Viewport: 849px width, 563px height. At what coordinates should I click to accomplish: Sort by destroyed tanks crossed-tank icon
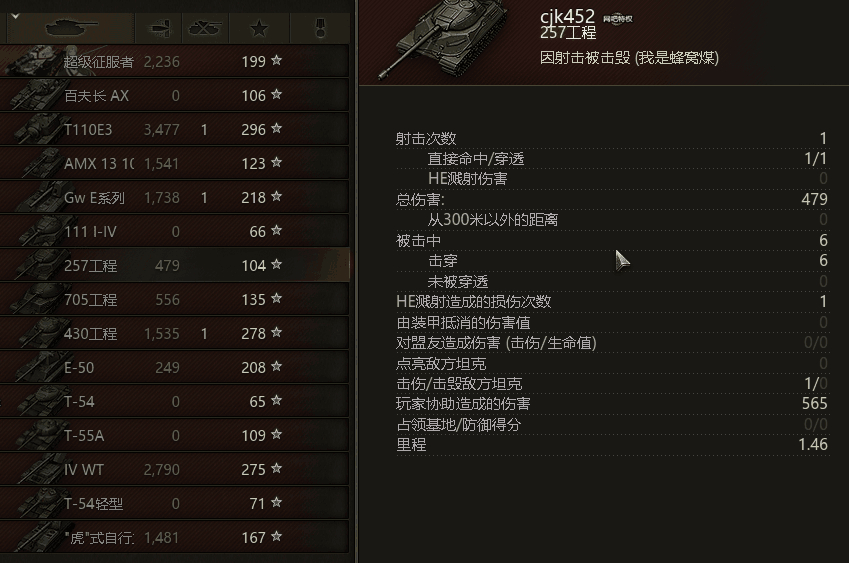[x=205, y=28]
